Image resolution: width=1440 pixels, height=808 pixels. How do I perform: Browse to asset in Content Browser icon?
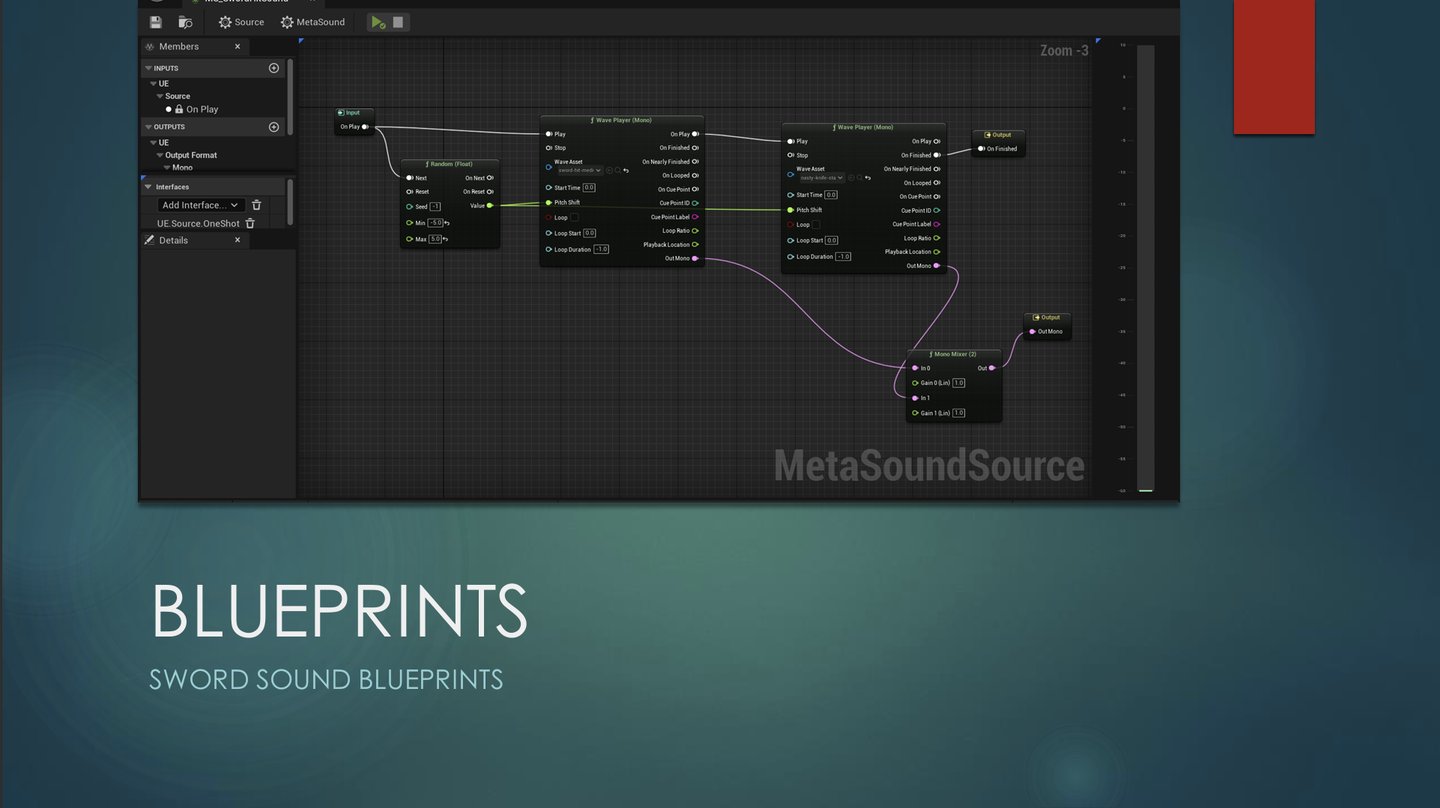[185, 22]
